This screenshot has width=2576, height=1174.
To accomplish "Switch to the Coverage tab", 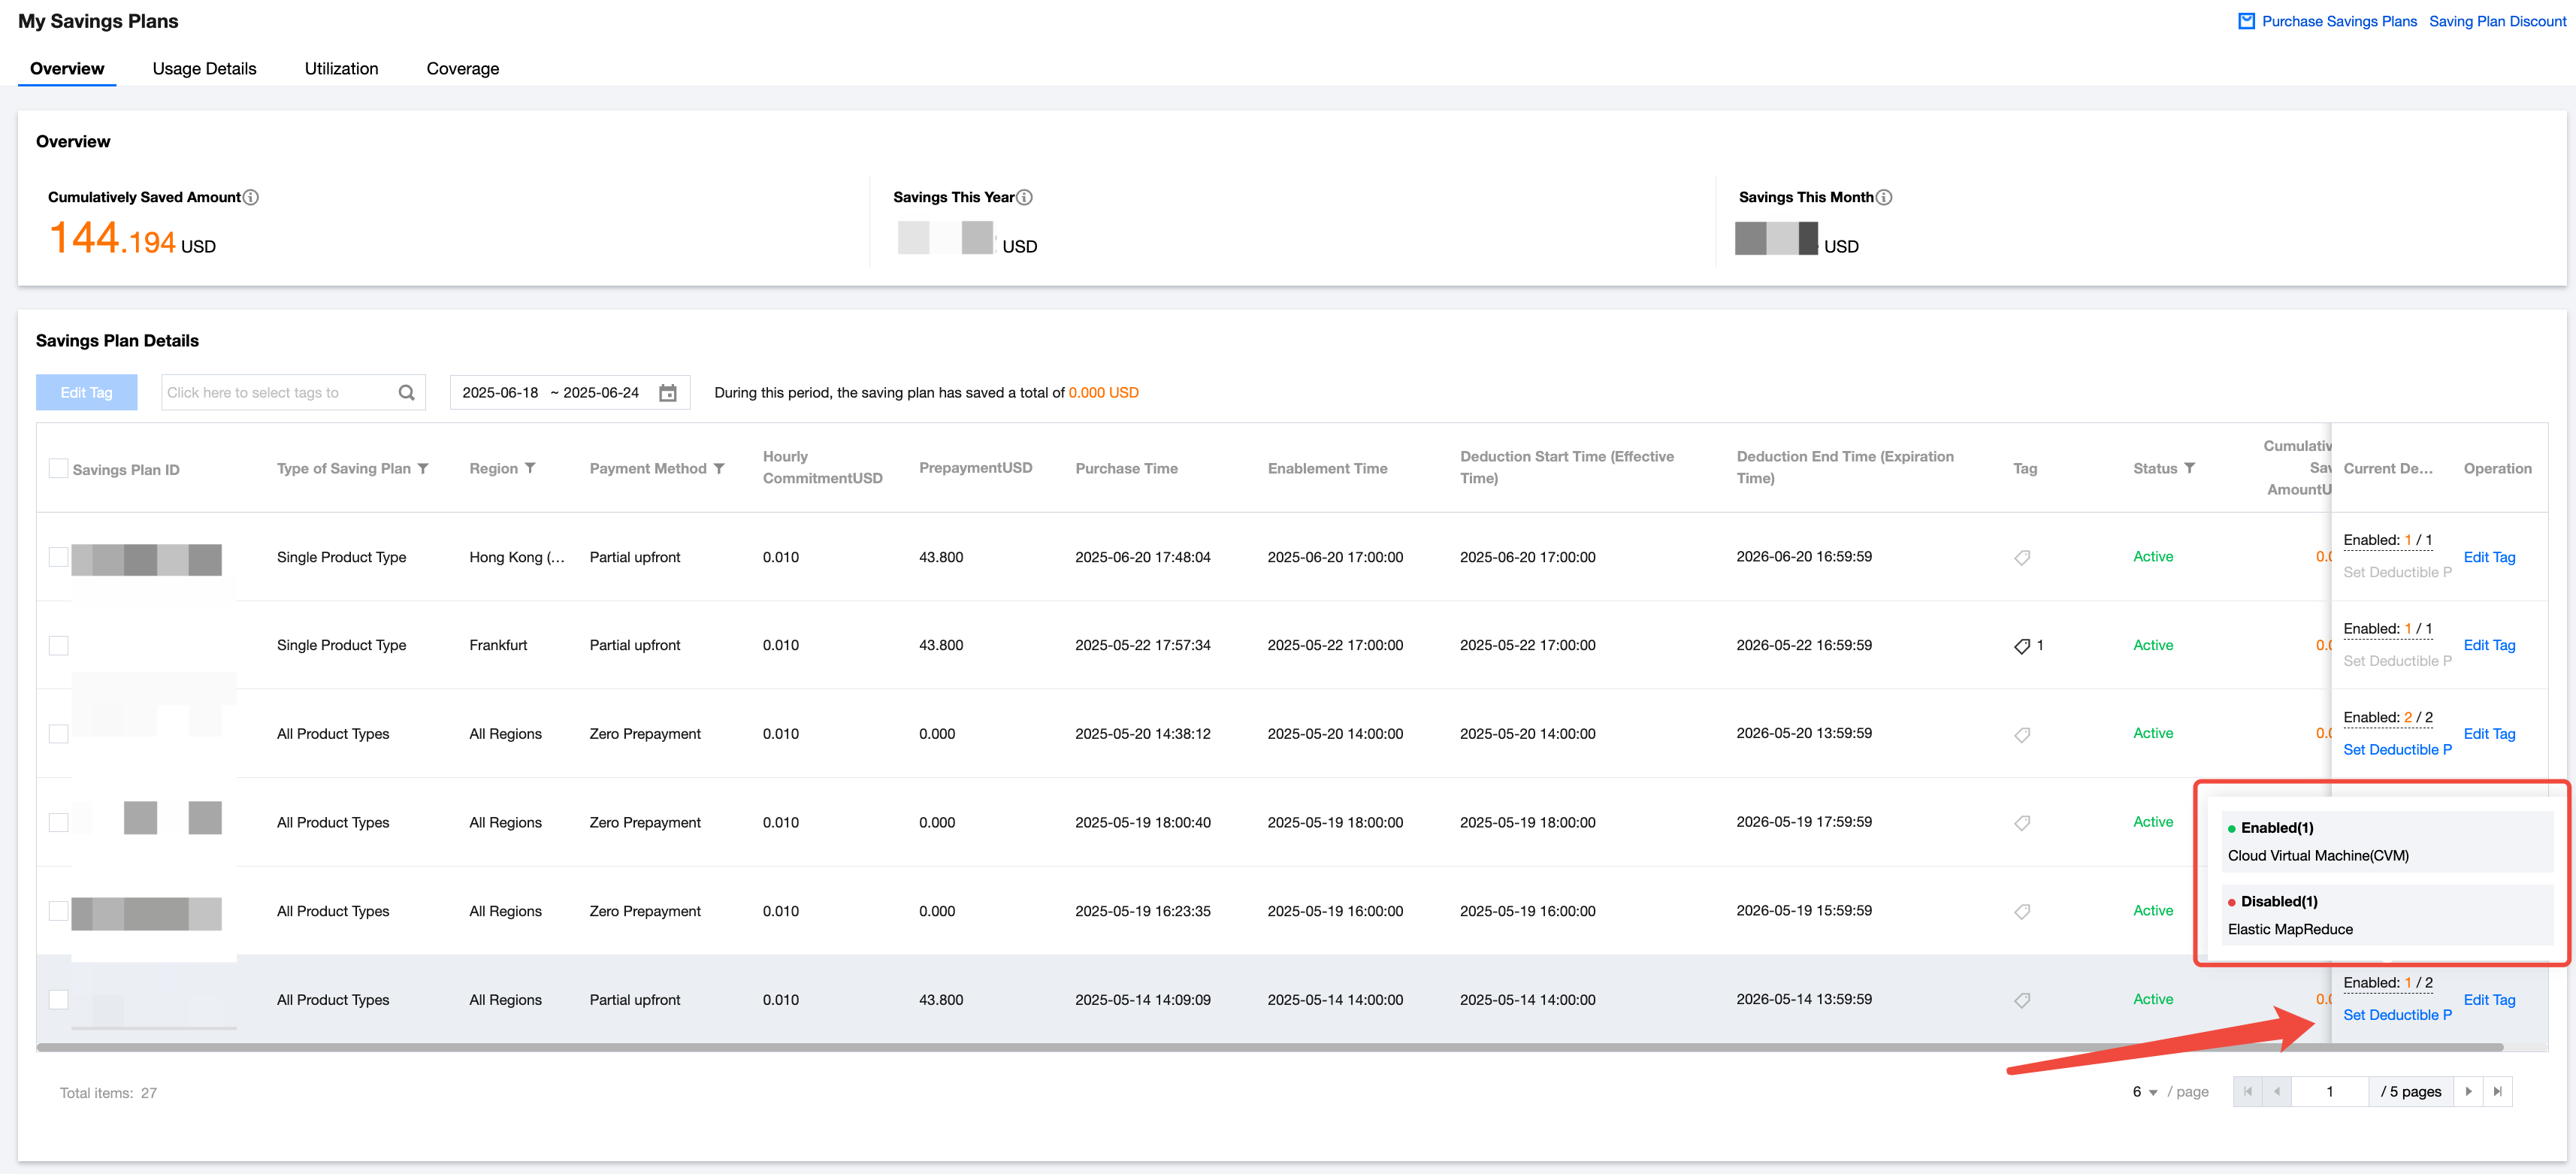I will [x=462, y=68].
